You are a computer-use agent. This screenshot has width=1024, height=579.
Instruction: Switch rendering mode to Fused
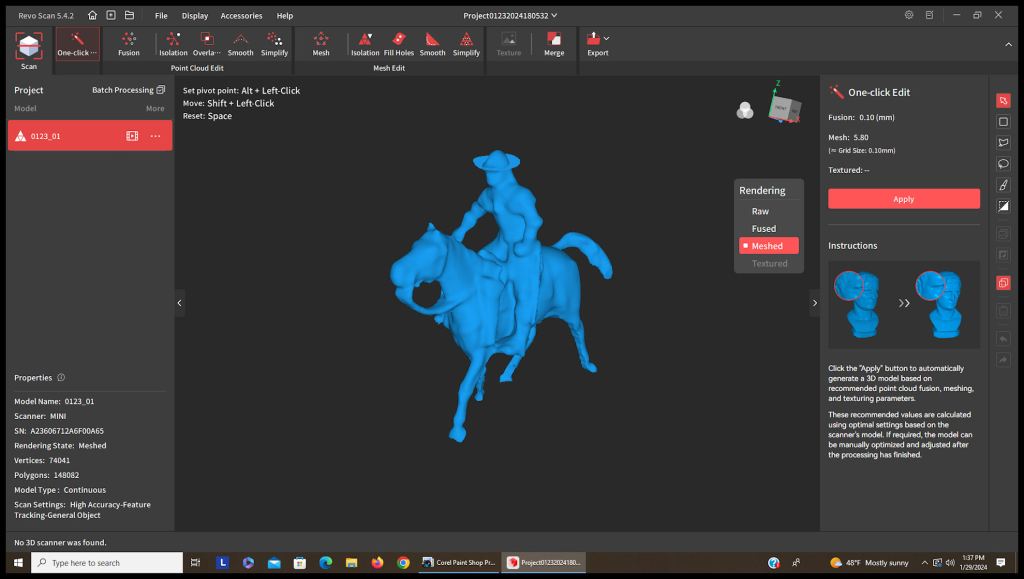764,229
